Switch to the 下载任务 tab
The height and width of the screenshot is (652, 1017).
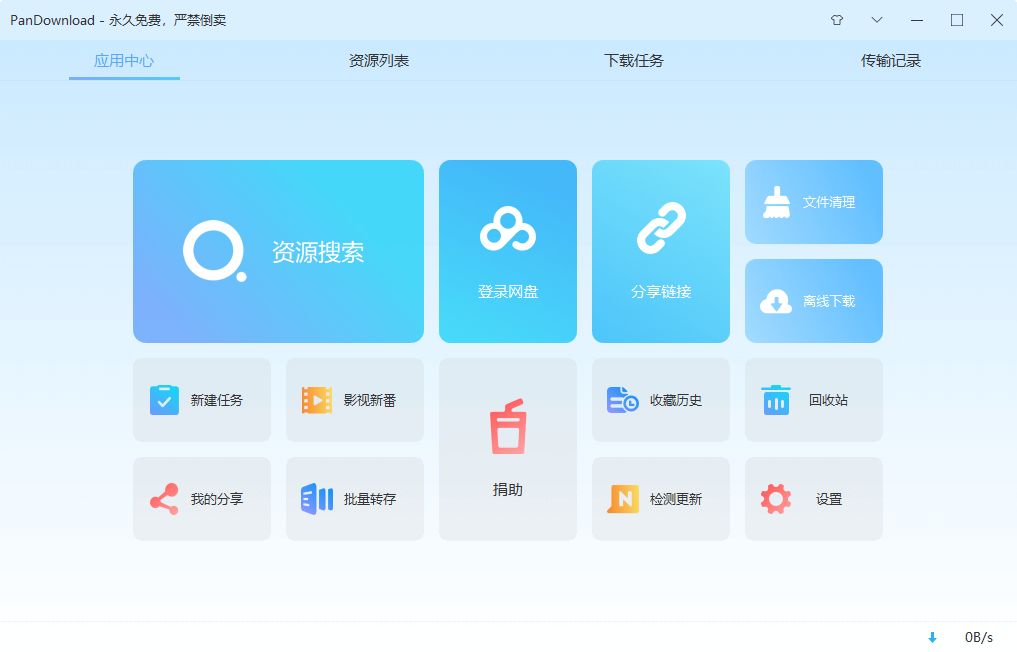pos(634,60)
